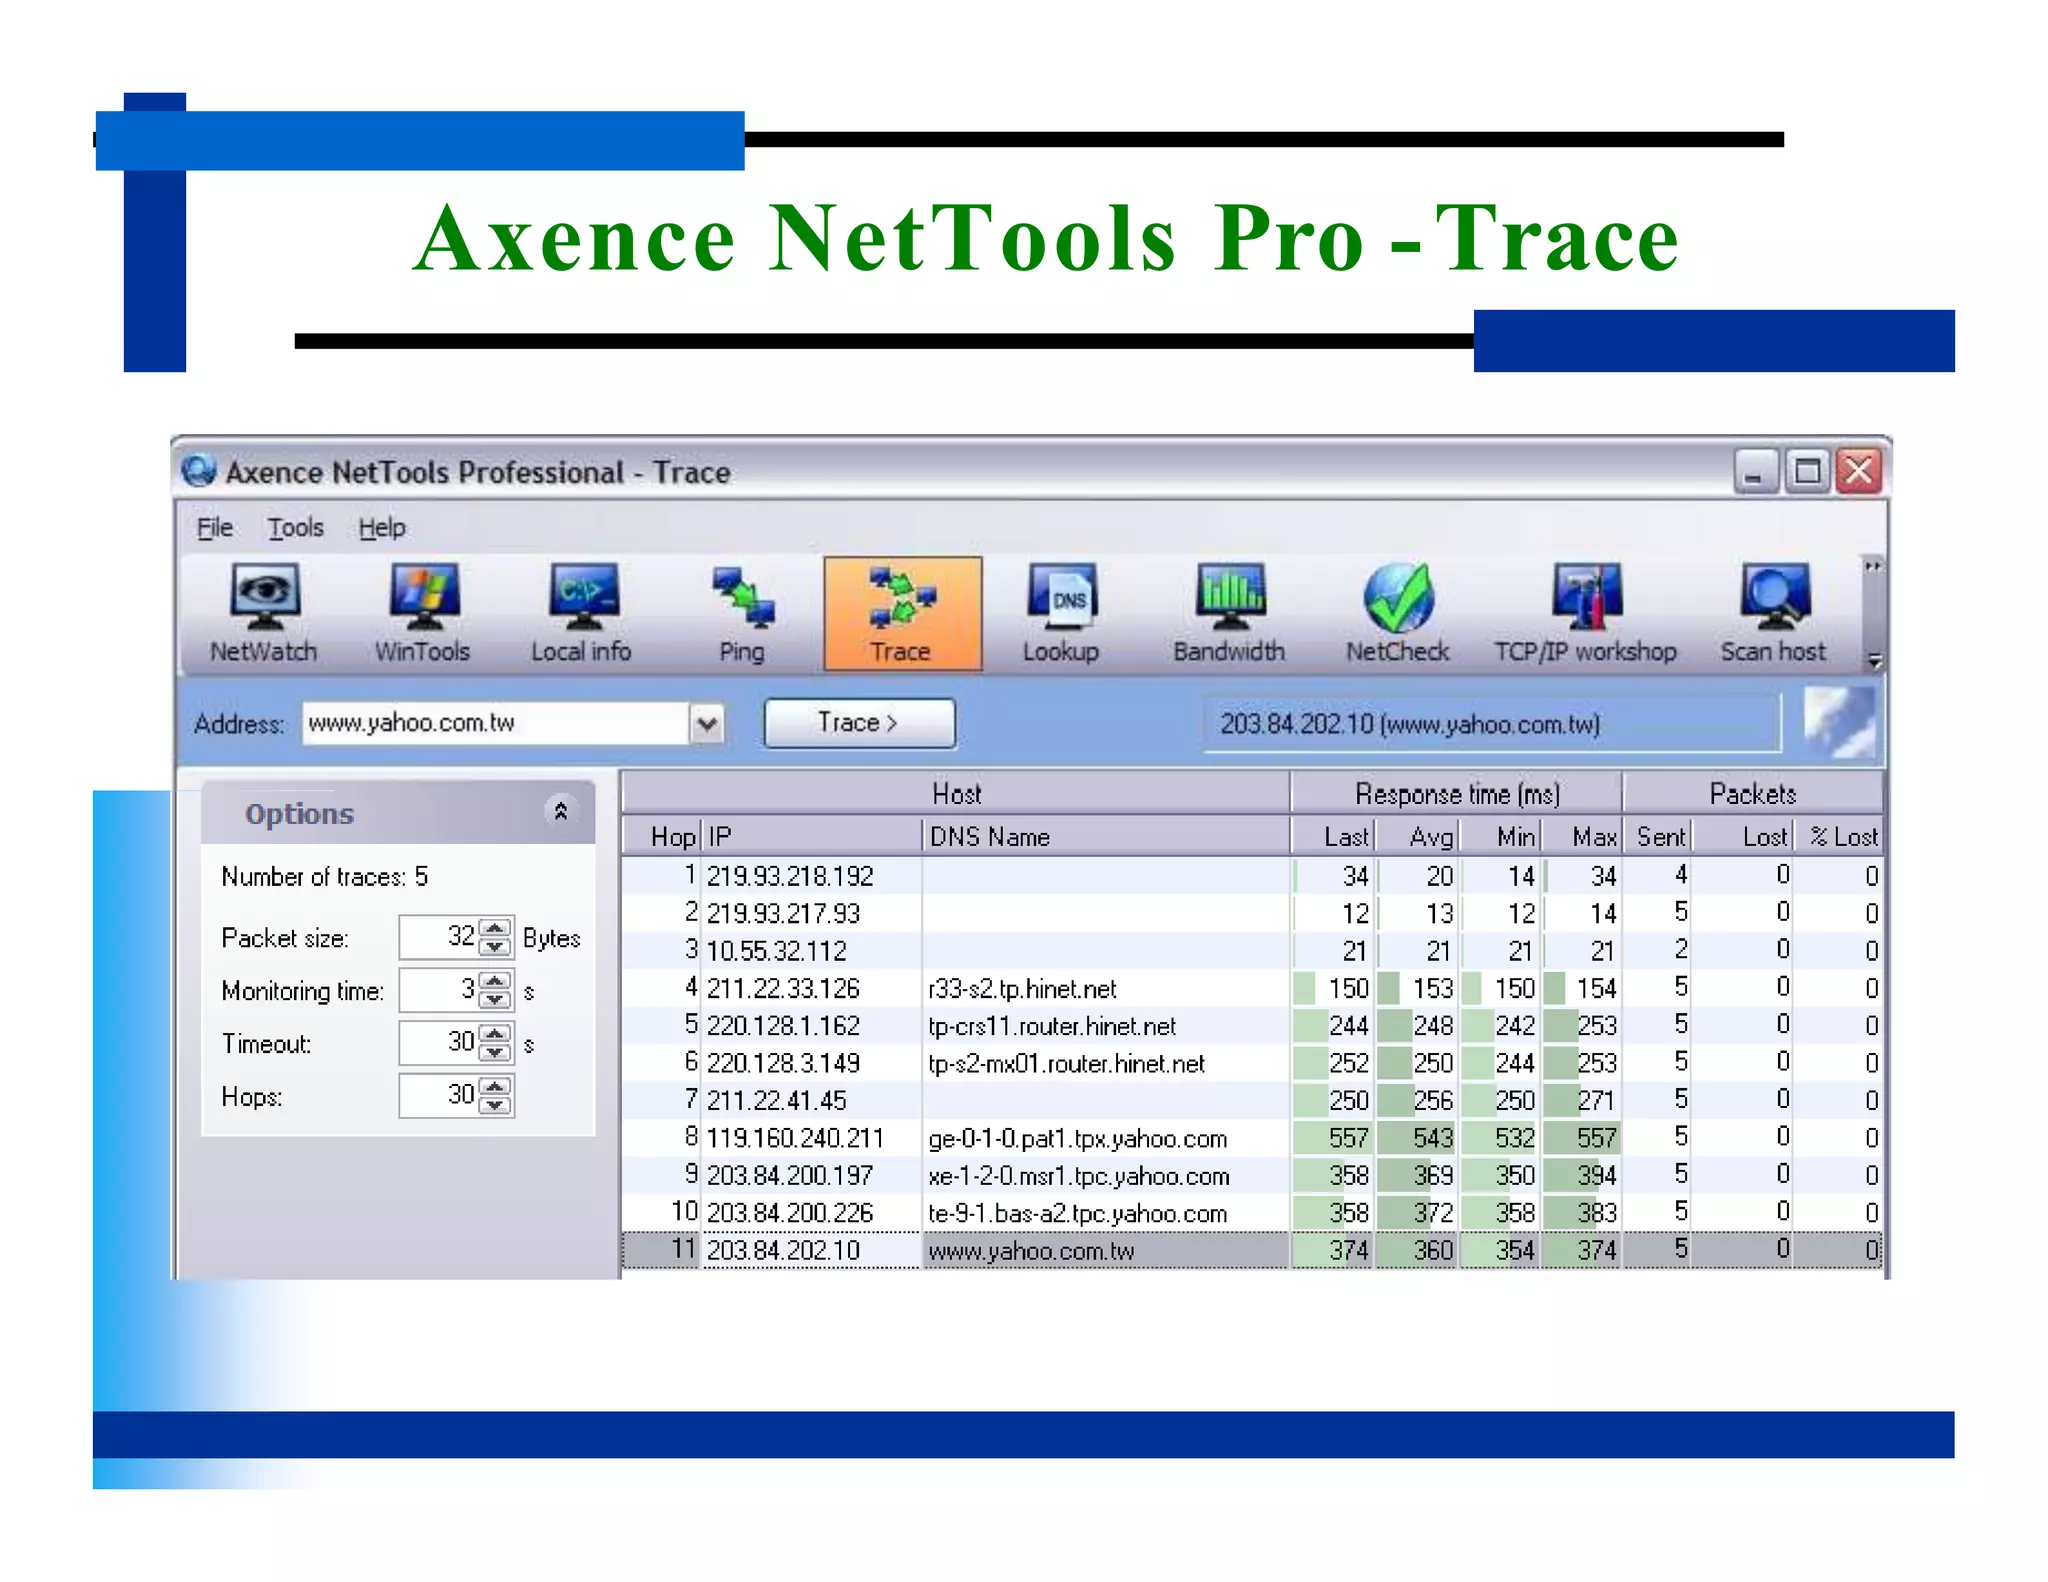
Task: Expand the toolbar overflow arrow
Action: pos(1874,662)
